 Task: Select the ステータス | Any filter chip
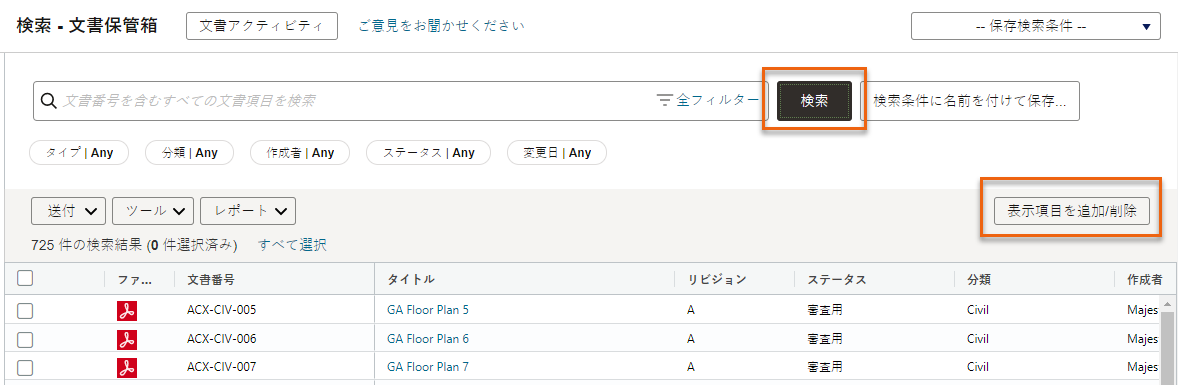coord(428,153)
